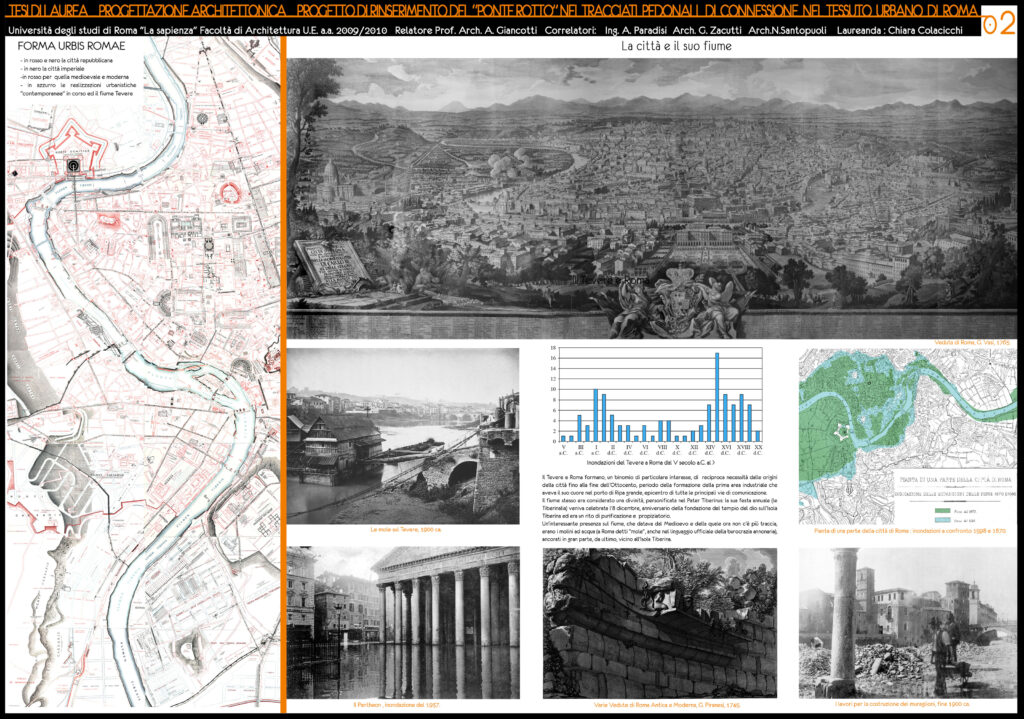The height and width of the screenshot is (719, 1024).
Task: Click the legend line "in rosso per quella medioevale e moderna"
Action: coord(74,76)
